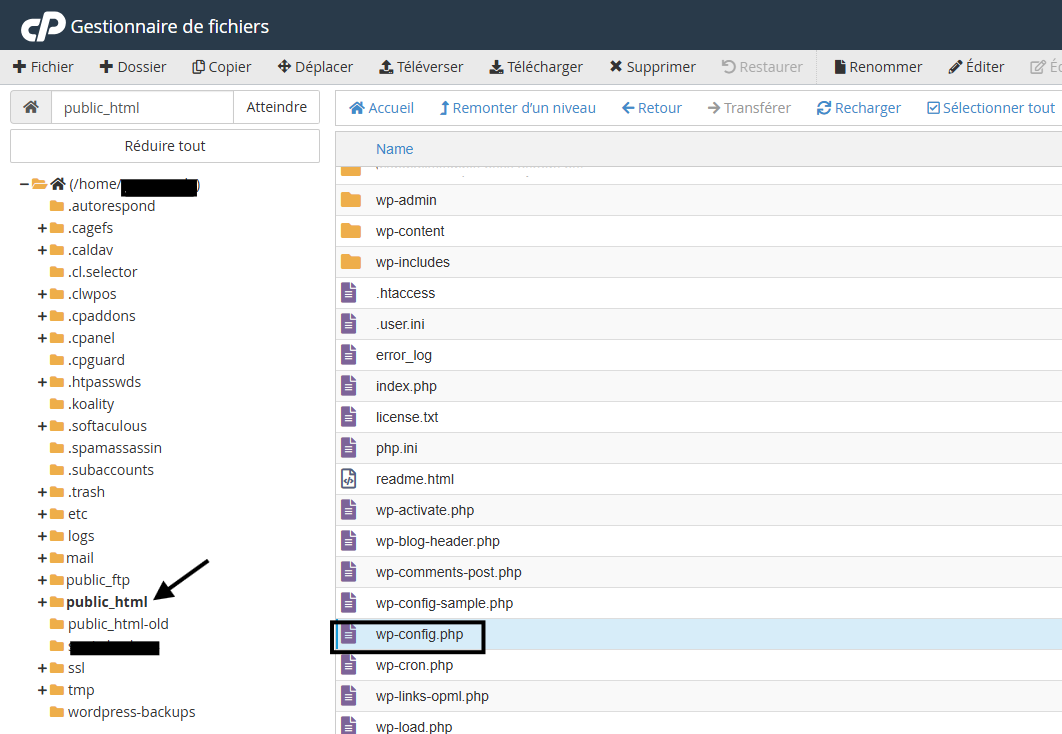Click the cPanel logo in the header
This screenshot has height=734, width=1062.
(x=43, y=26)
